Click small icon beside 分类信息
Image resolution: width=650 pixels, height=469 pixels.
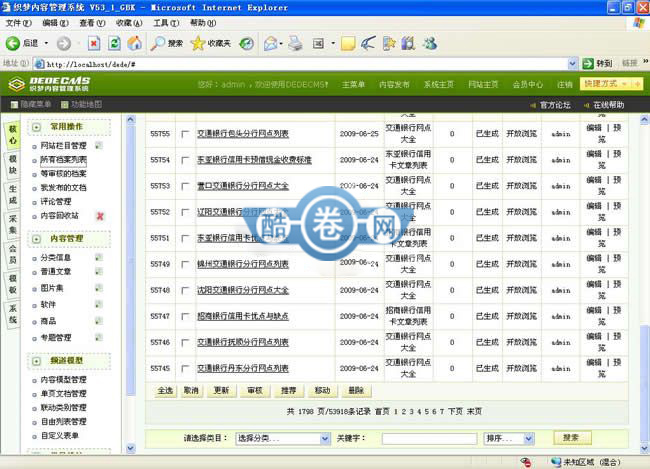click(99, 258)
